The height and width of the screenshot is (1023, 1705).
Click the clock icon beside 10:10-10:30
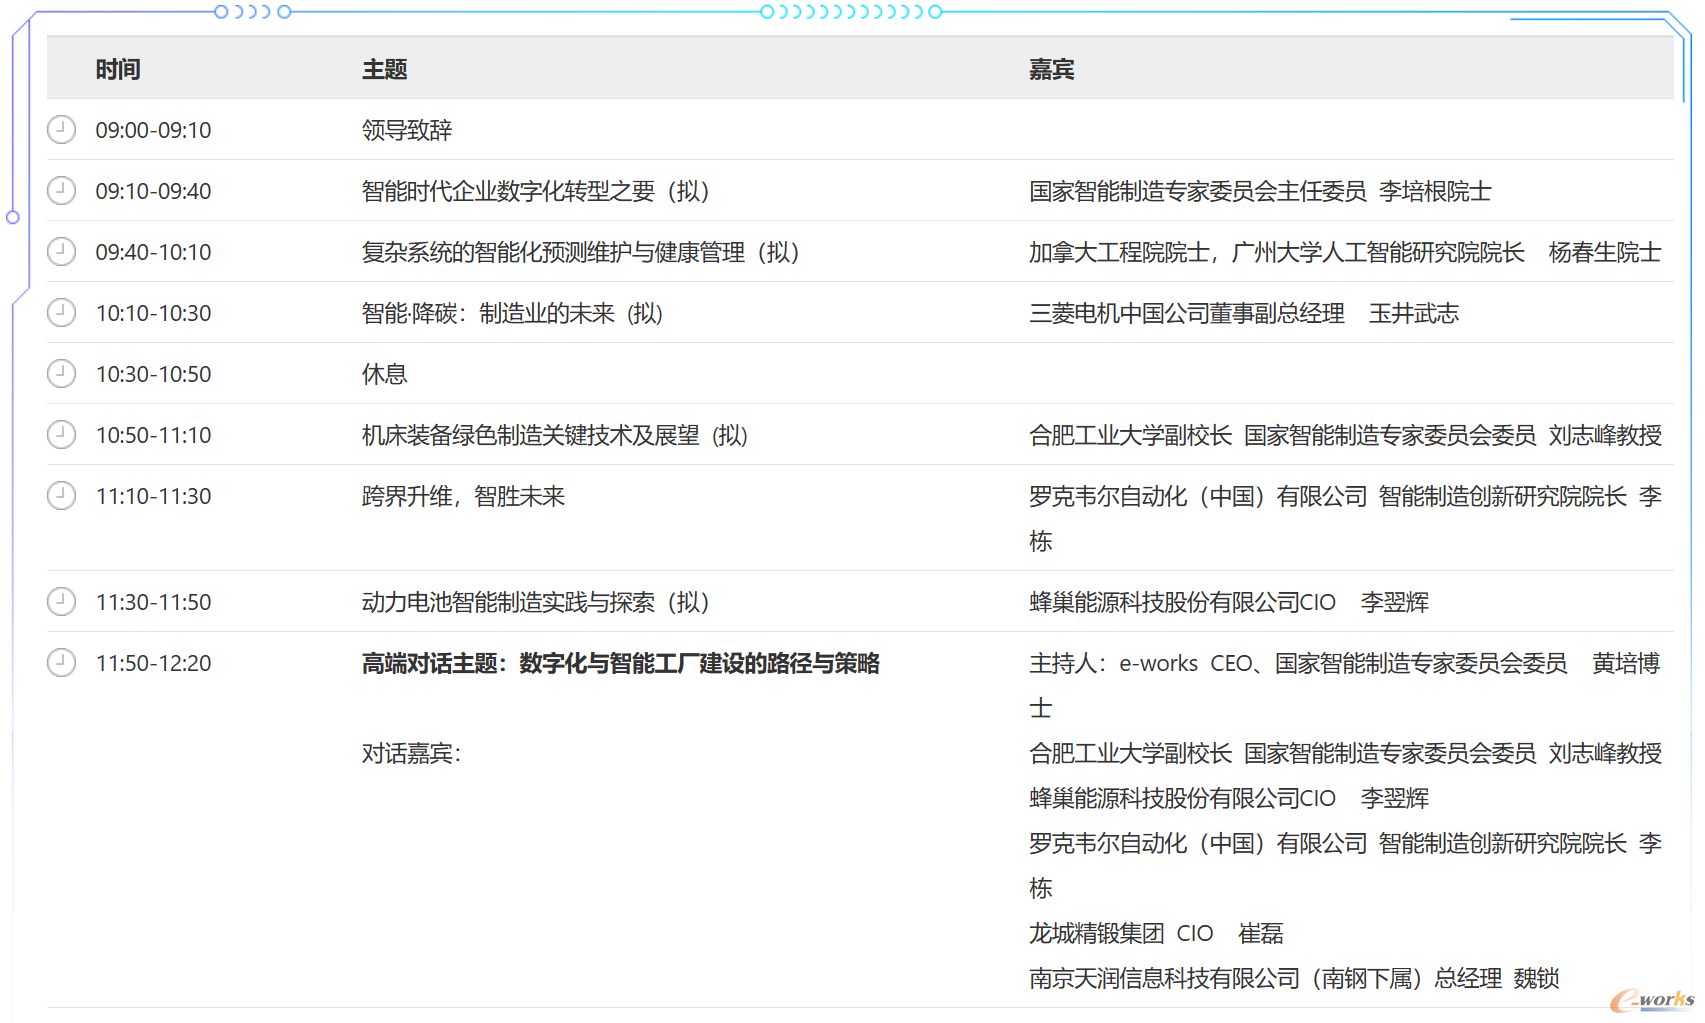click(x=61, y=312)
